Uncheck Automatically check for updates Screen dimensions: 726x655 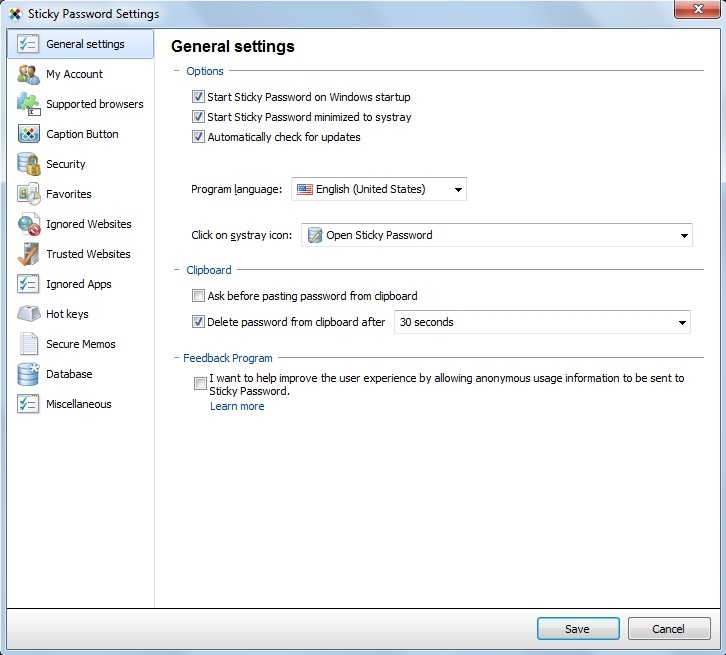(198, 137)
